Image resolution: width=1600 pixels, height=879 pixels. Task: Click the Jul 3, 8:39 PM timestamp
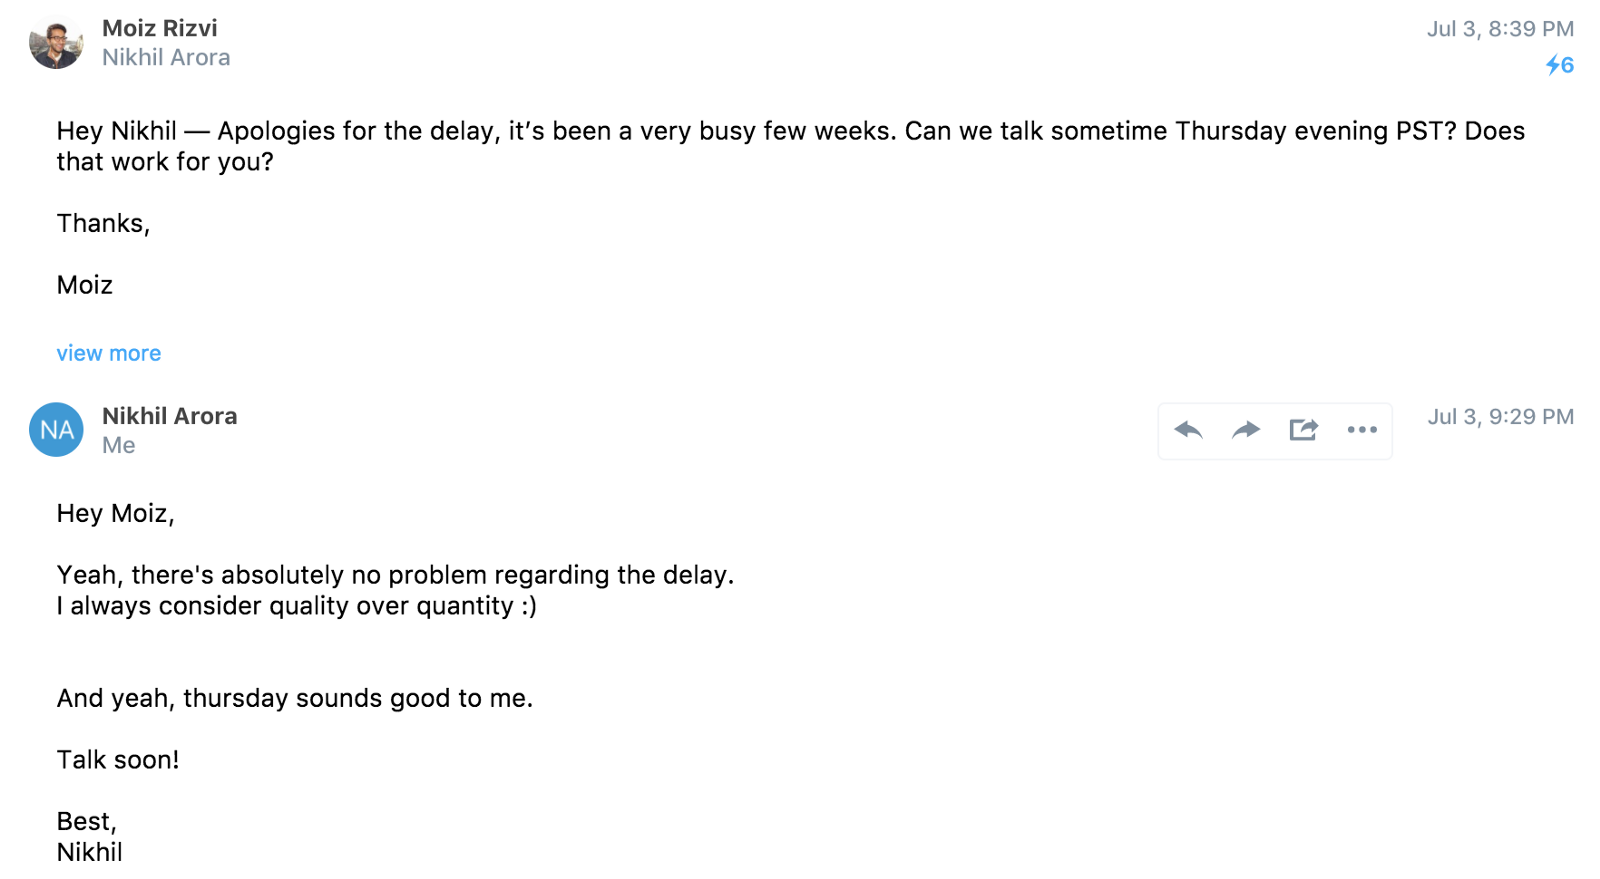click(1500, 29)
